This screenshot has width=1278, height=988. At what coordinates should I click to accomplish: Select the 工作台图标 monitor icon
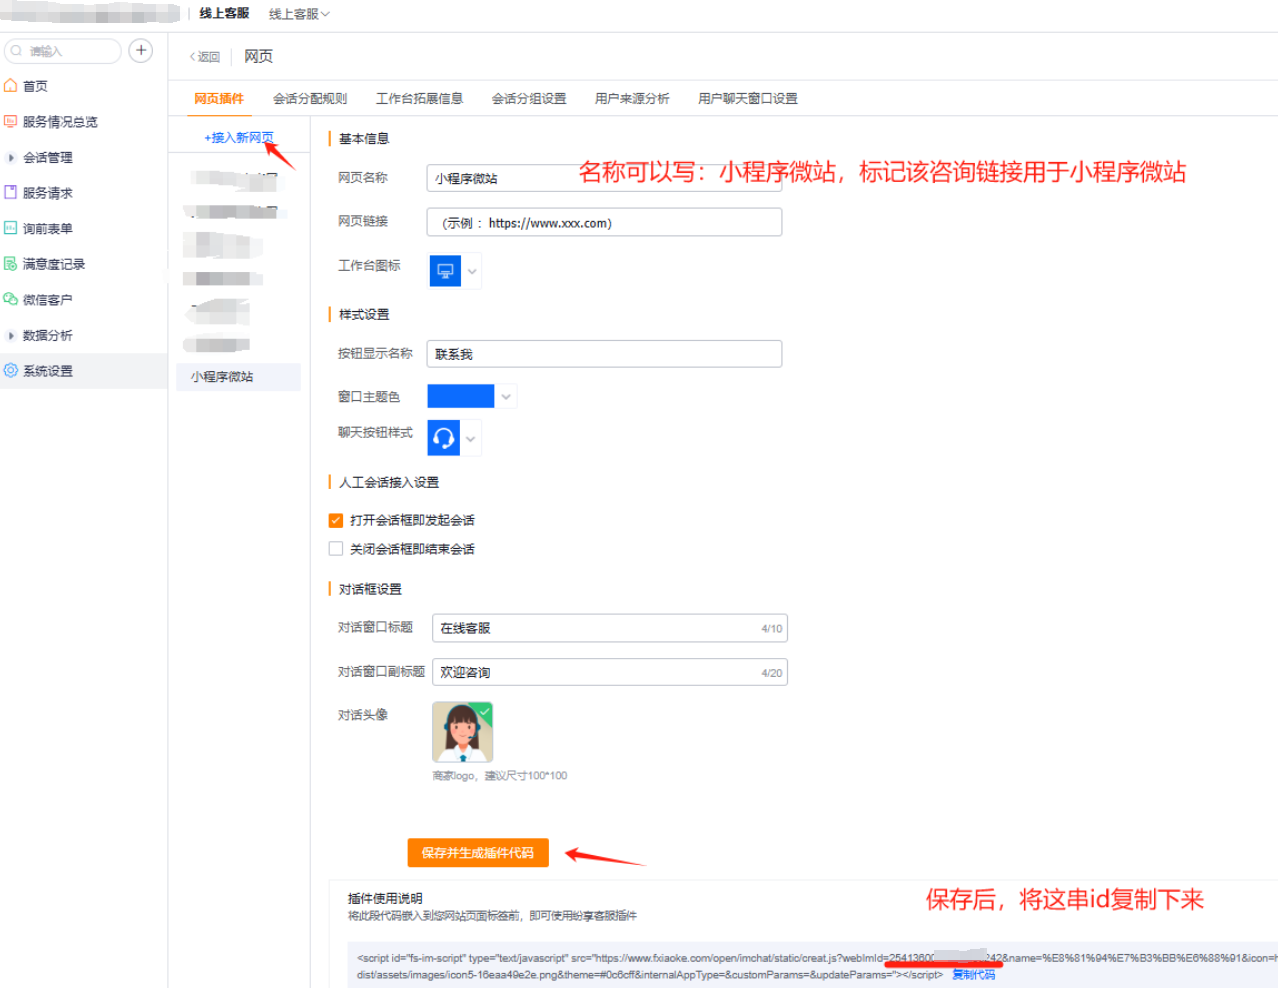tap(445, 271)
